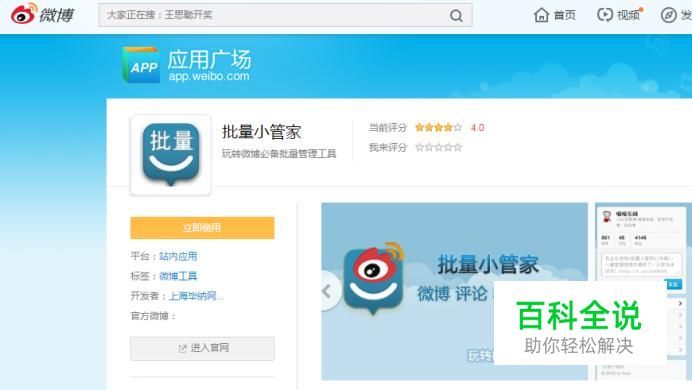The image size is (692, 390).
Task: Click the search magnifier icon
Action: tap(456, 16)
